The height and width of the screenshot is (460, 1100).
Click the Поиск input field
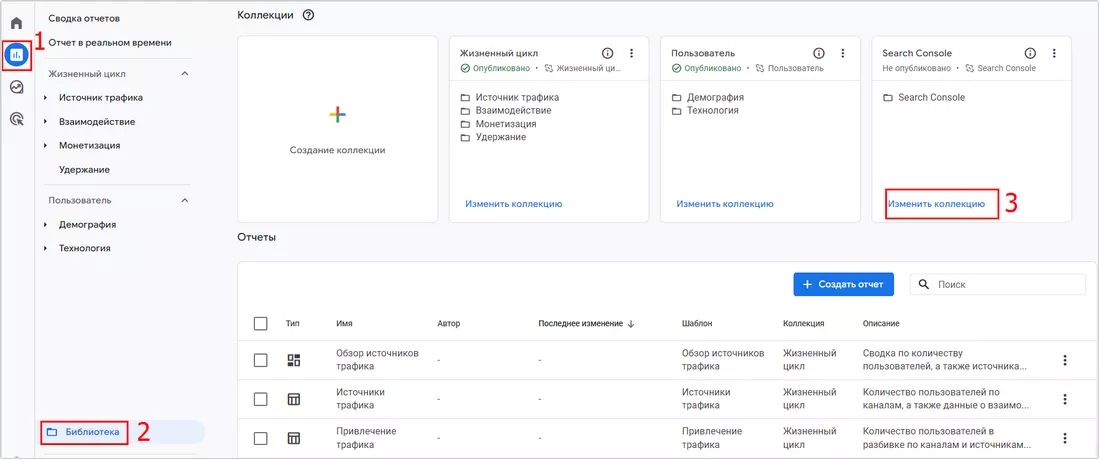pos(998,285)
